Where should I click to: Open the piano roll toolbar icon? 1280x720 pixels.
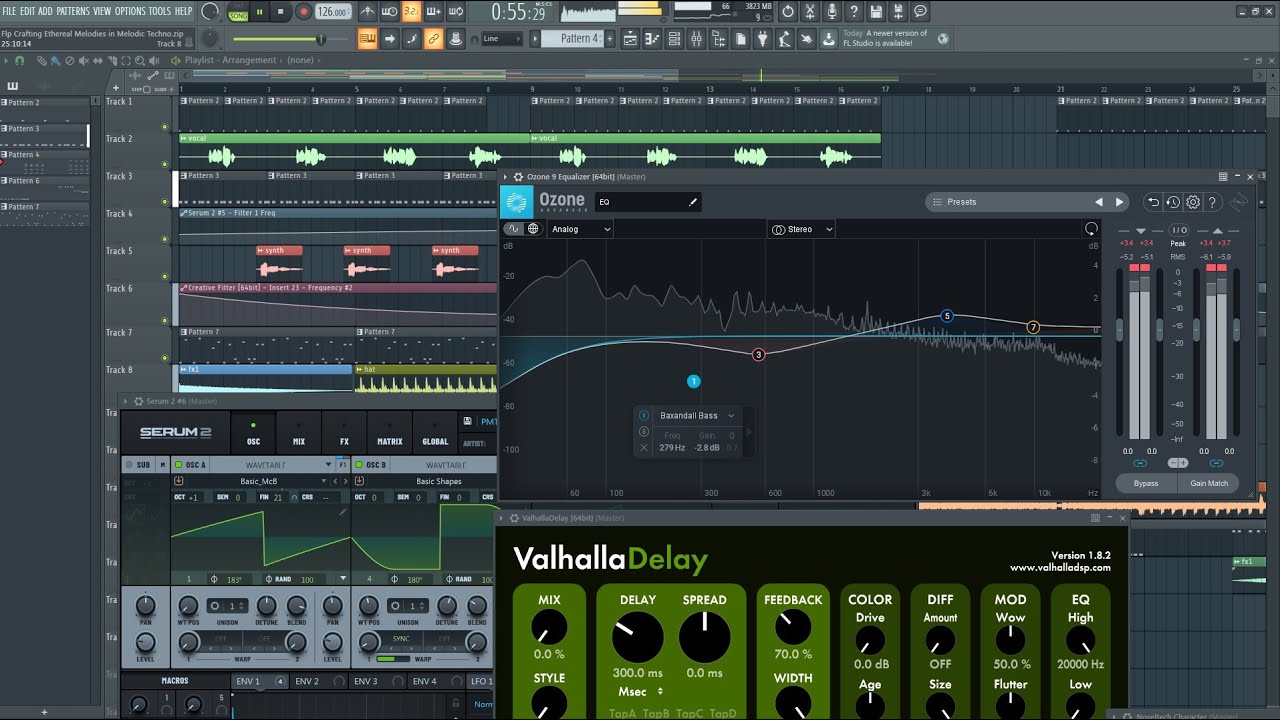pyautogui.click(x=651, y=39)
